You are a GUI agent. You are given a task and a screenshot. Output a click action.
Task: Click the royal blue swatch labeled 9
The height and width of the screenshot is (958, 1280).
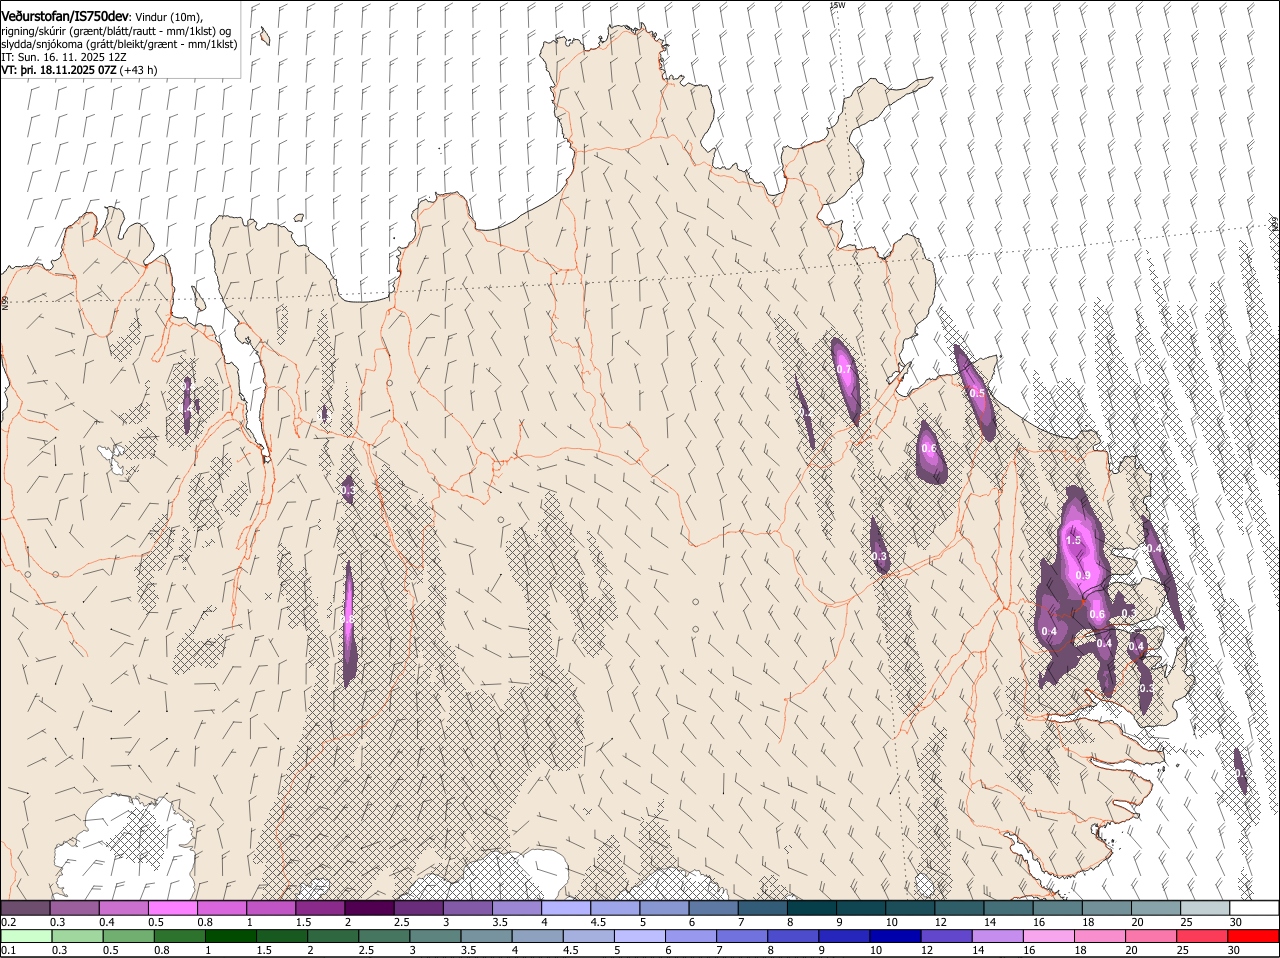coord(844,936)
